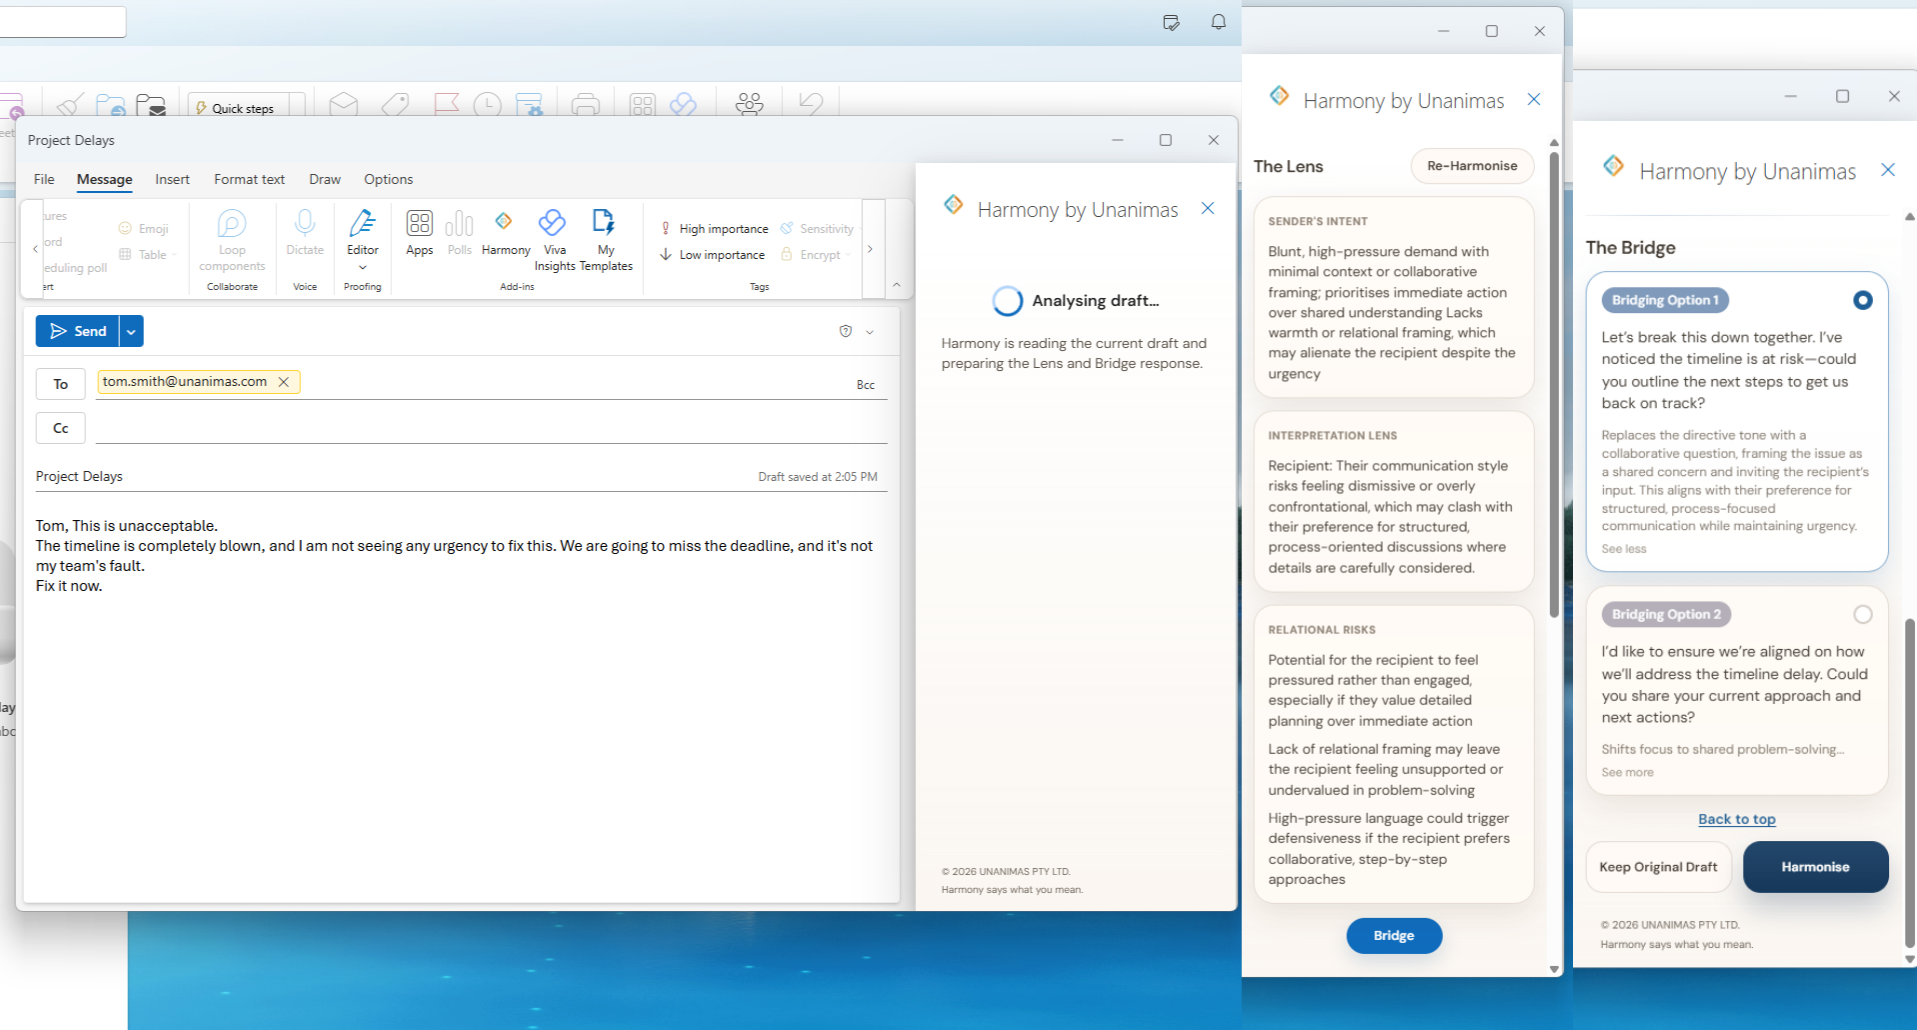
Task: Insert Loop components
Action: tap(231, 240)
